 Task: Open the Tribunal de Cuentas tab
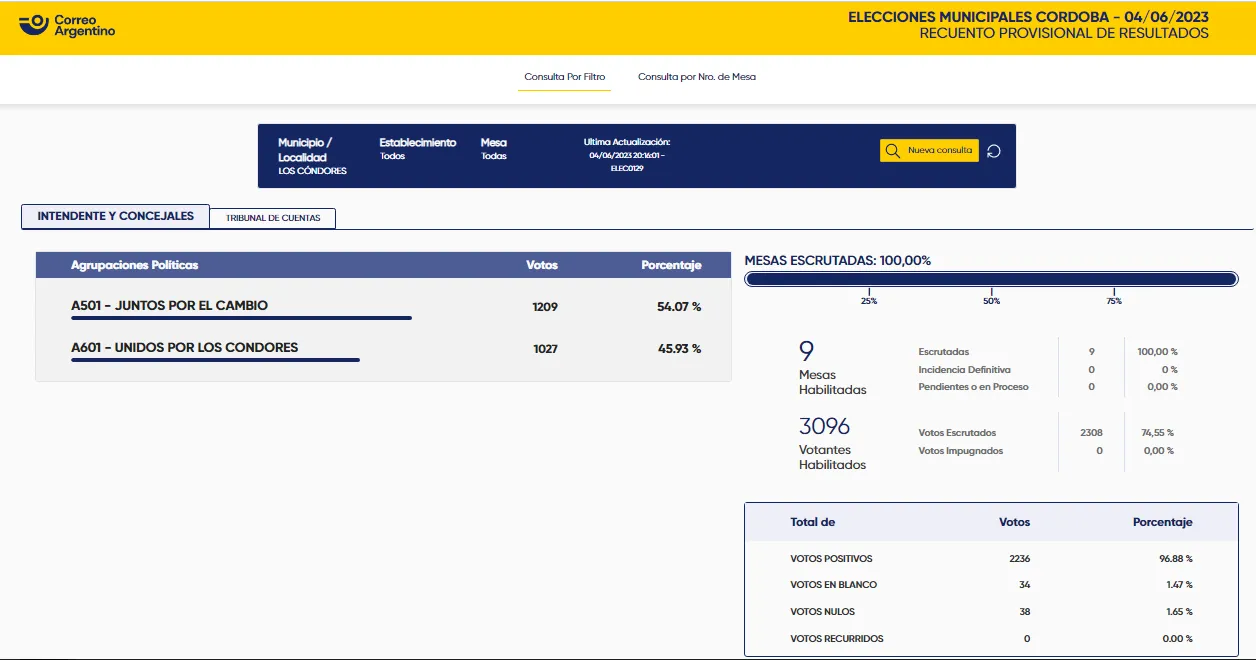click(x=273, y=218)
